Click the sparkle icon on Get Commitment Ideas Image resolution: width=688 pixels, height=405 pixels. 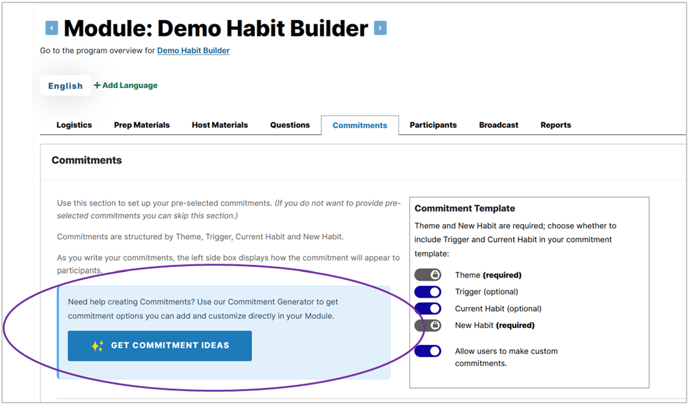point(97,346)
